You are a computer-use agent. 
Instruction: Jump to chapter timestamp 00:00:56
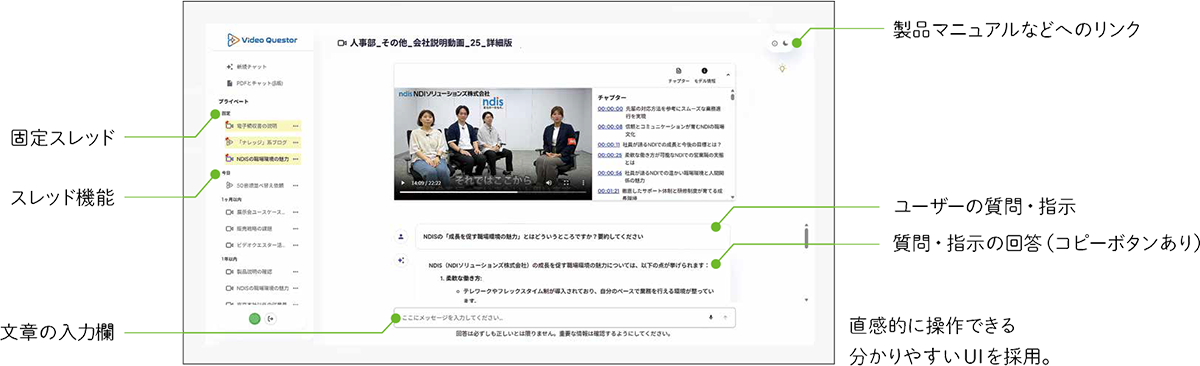pos(610,172)
